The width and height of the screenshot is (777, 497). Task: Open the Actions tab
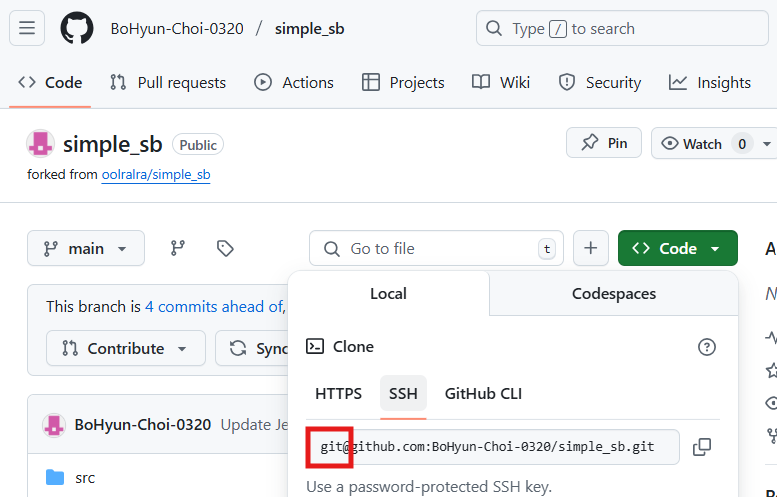pos(294,82)
